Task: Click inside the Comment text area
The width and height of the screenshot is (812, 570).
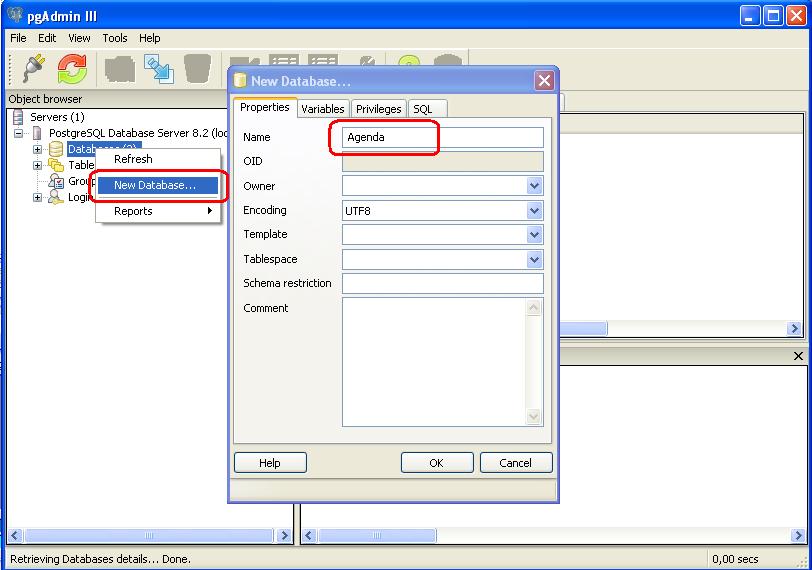Action: [x=434, y=362]
